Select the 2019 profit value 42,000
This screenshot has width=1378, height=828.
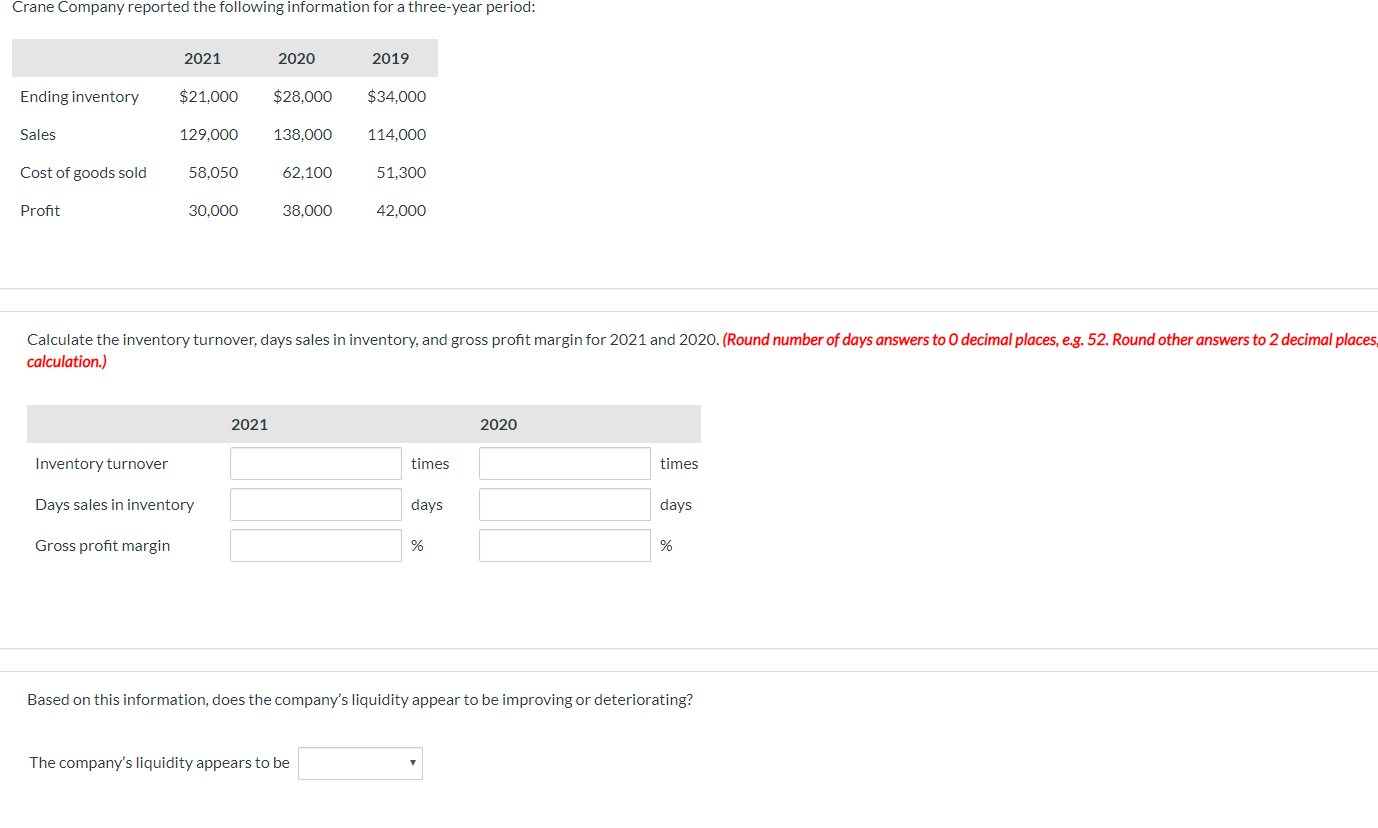coord(402,211)
